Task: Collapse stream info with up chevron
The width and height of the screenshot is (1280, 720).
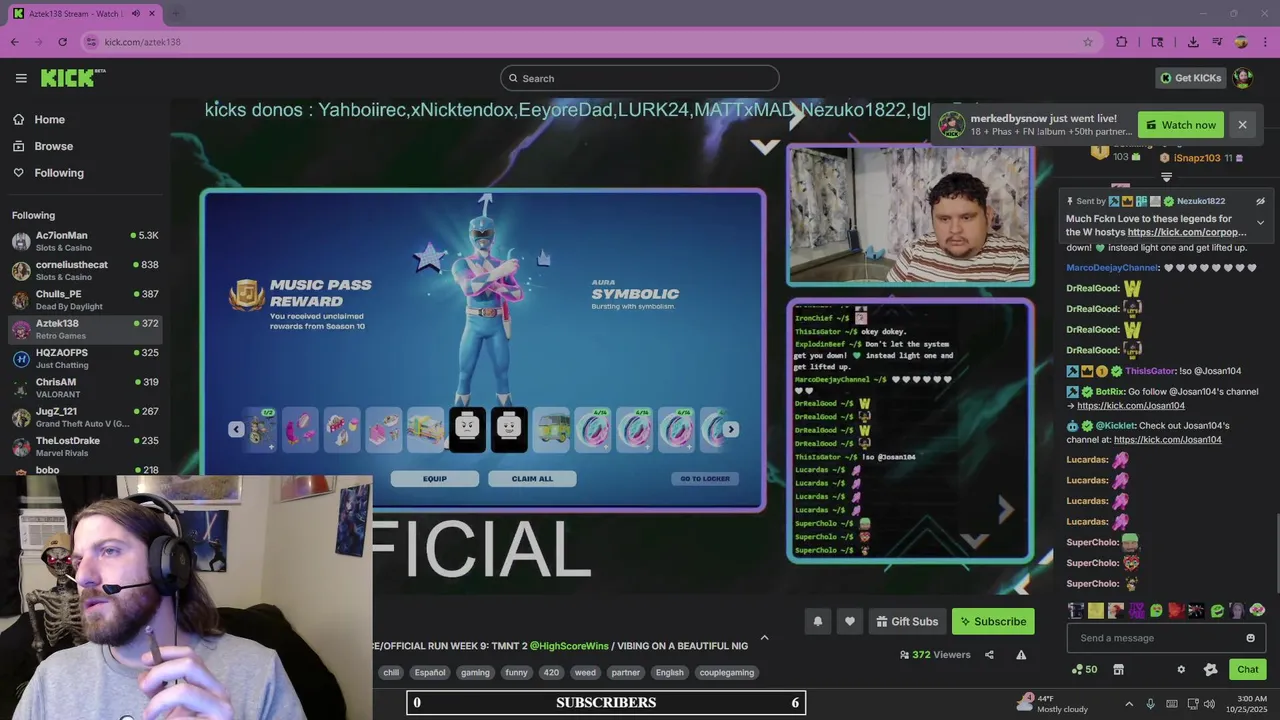Action: tap(764, 638)
